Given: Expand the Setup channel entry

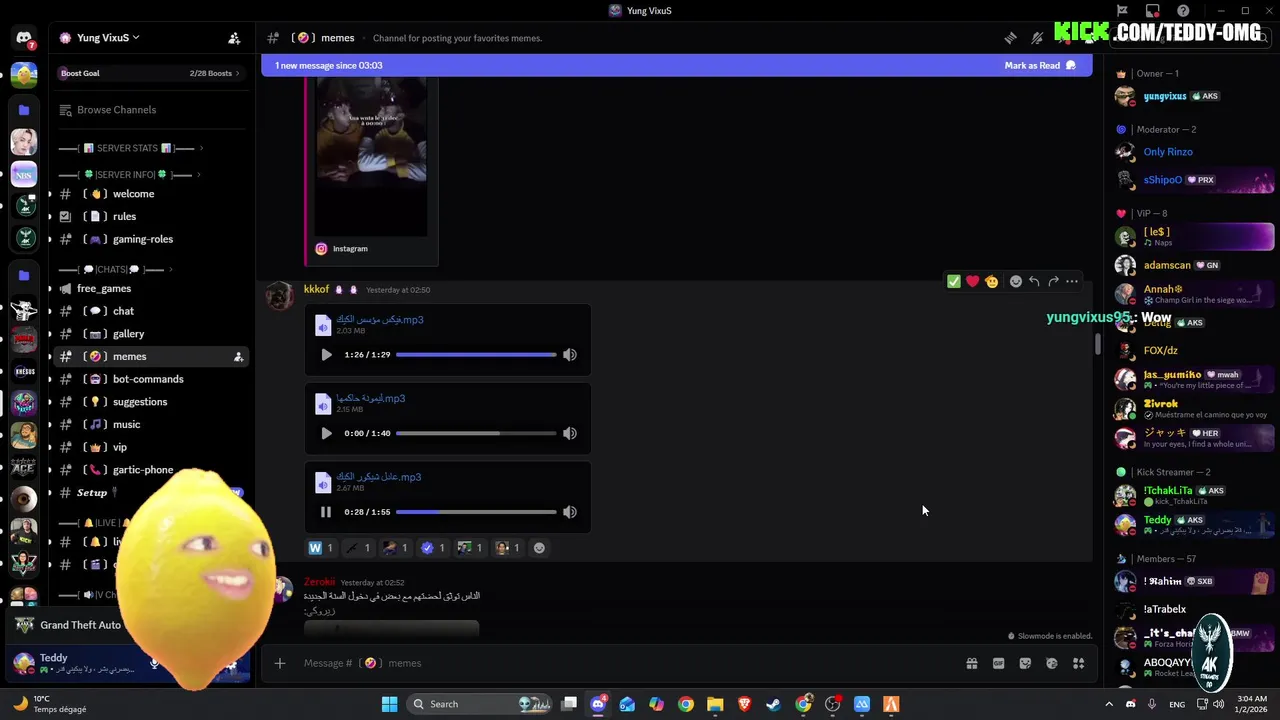Looking at the screenshot, I should pos(150,493).
